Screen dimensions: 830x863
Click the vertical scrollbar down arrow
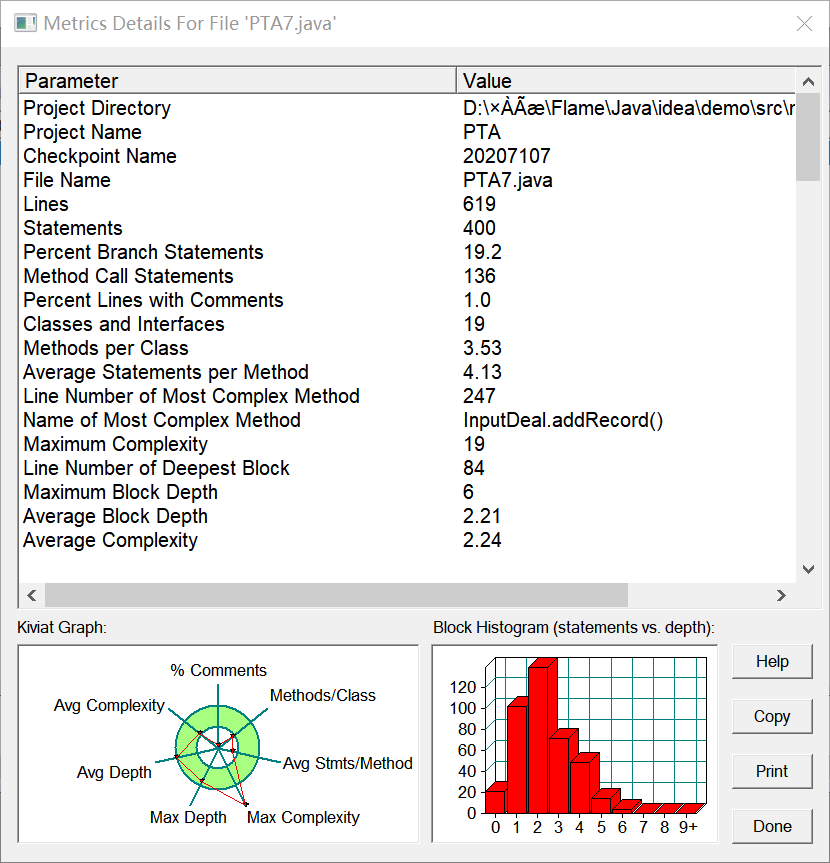(x=808, y=569)
